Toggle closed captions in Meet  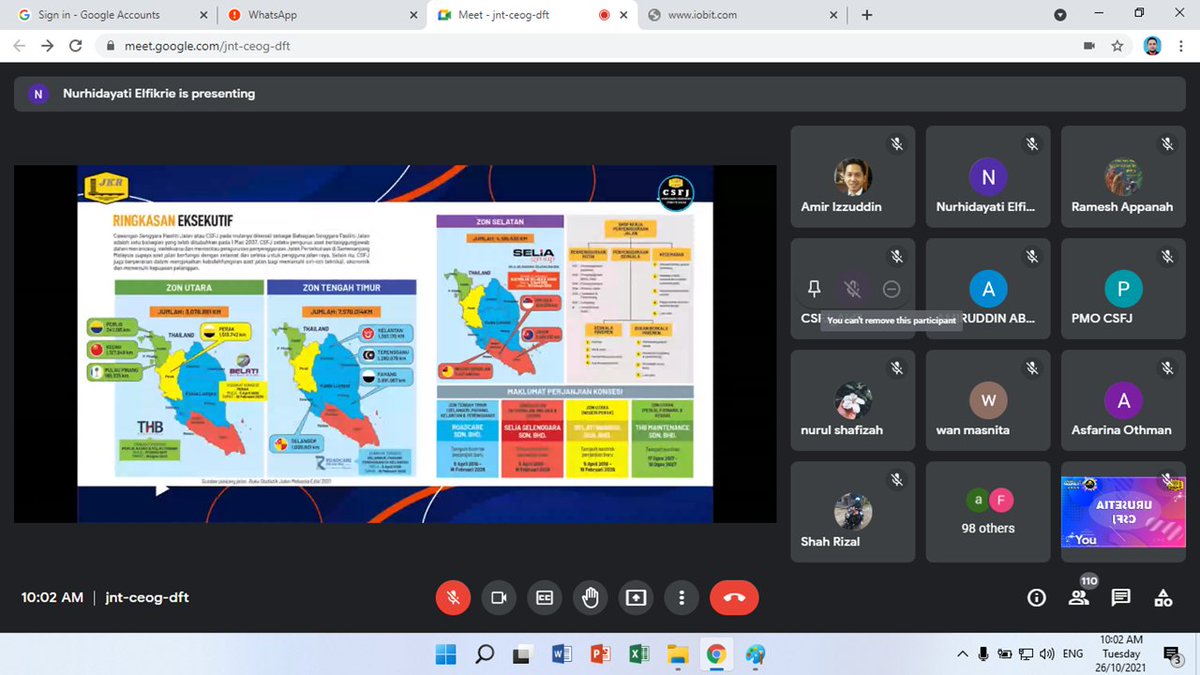(544, 598)
